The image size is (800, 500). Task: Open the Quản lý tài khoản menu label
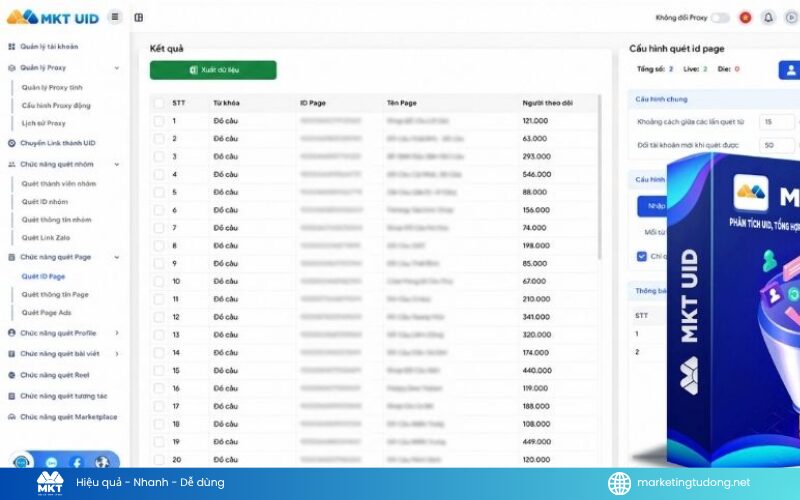coord(49,46)
